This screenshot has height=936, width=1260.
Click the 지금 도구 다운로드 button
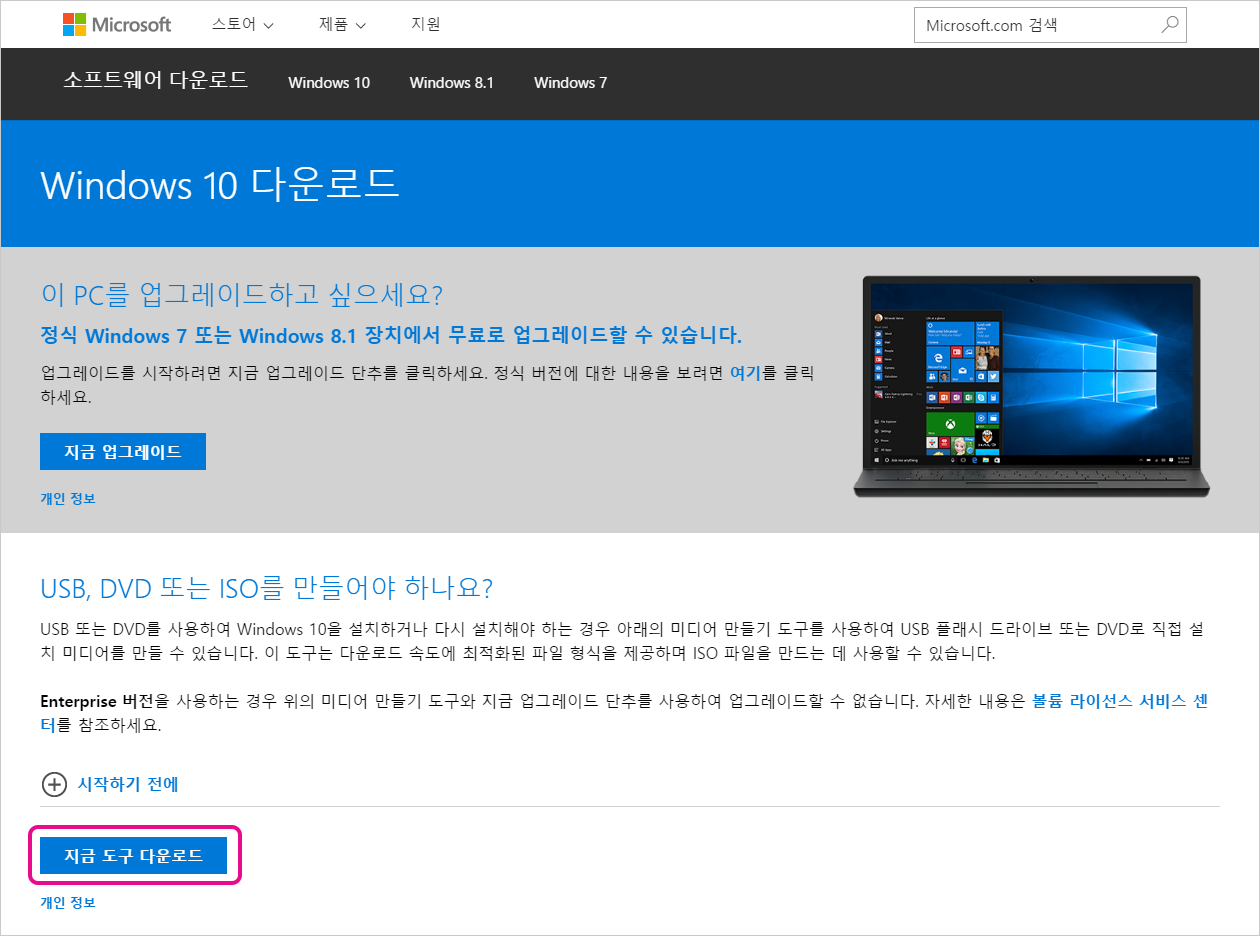click(x=134, y=855)
